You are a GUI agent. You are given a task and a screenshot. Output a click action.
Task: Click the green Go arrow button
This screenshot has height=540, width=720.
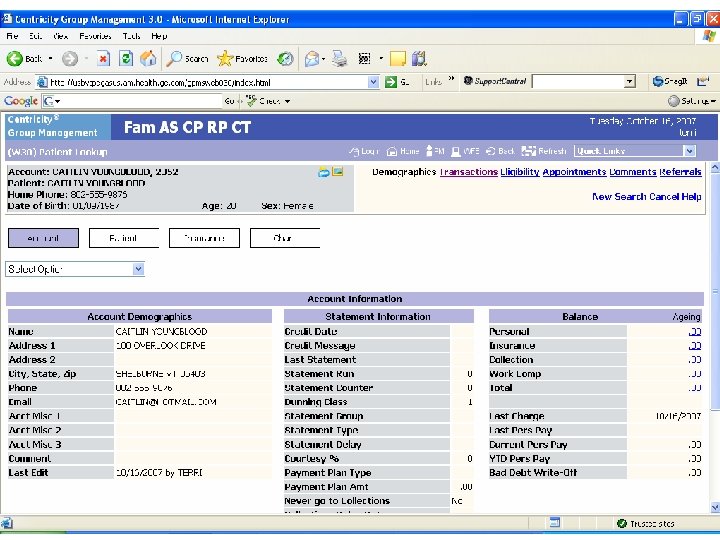pyautogui.click(x=391, y=82)
